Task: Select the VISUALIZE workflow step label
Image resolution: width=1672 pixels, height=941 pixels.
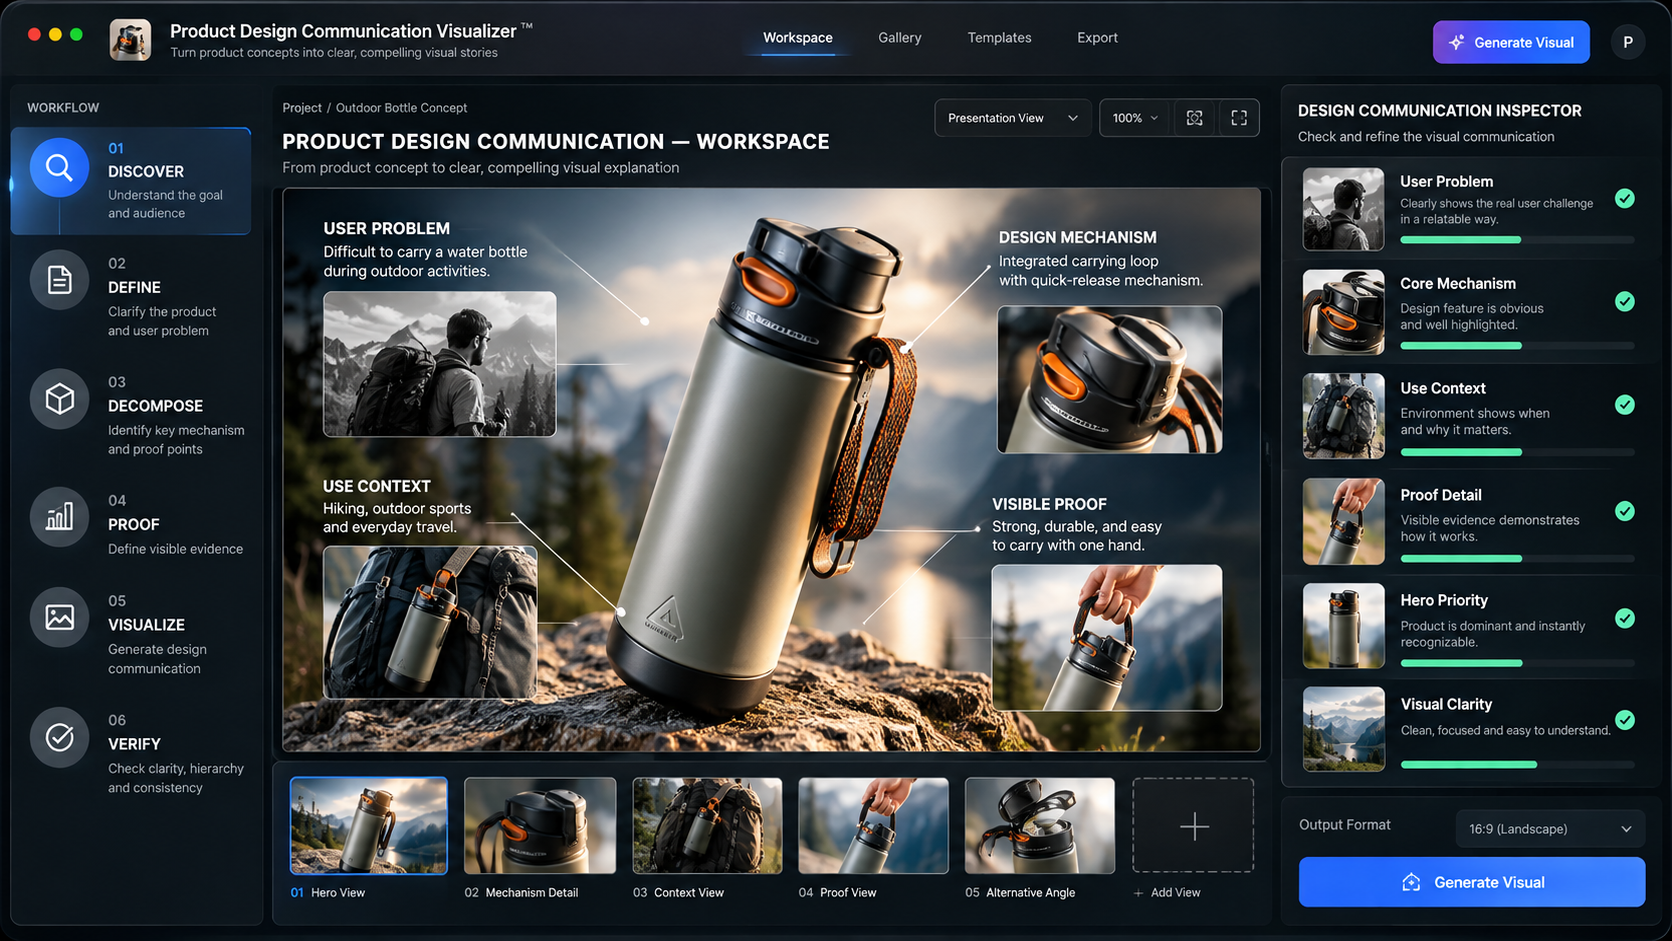Action: coord(146,624)
